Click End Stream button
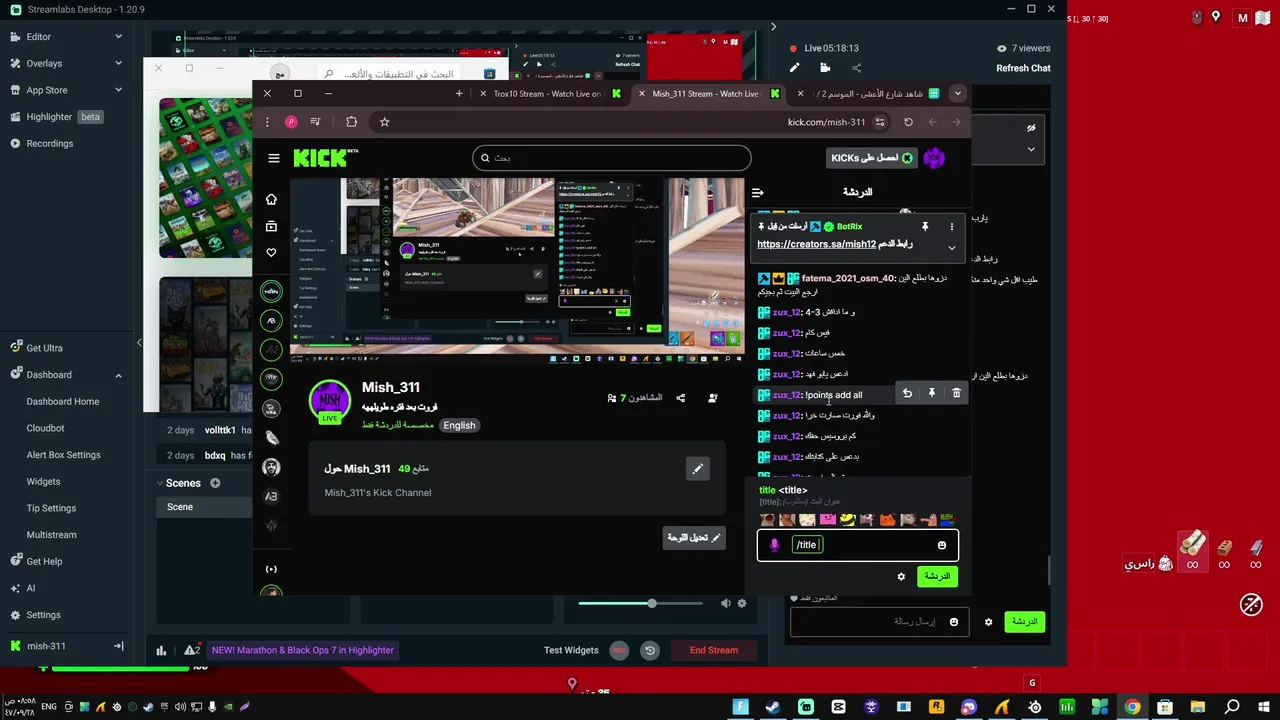 click(714, 650)
